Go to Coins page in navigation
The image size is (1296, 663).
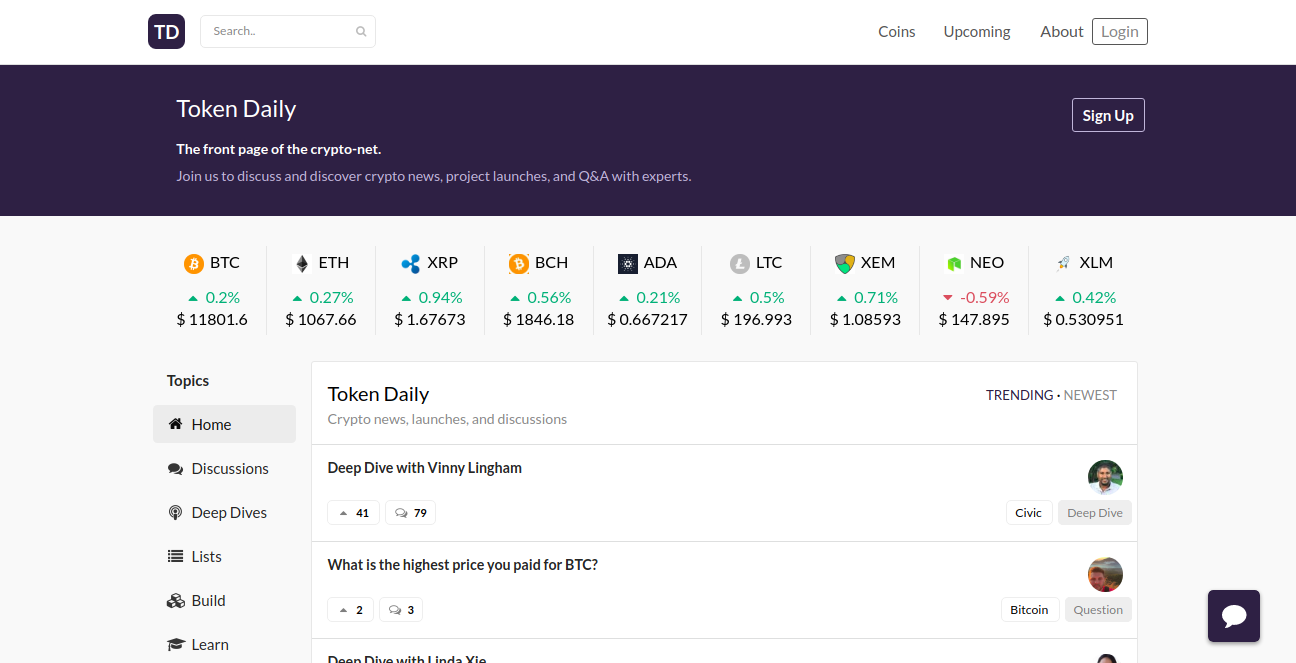(x=896, y=32)
